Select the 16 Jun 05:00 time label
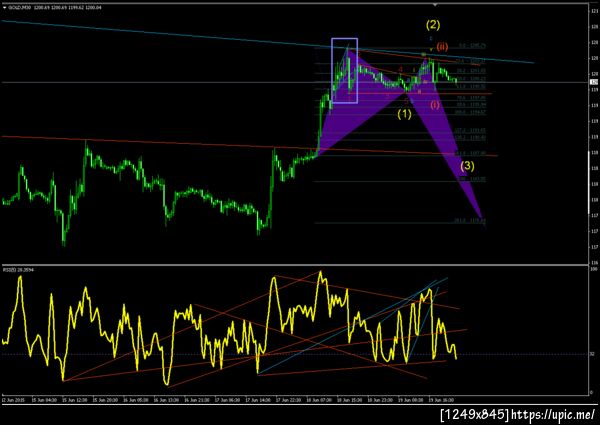The height and width of the screenshot is (425, 600). tap(135, 400)
